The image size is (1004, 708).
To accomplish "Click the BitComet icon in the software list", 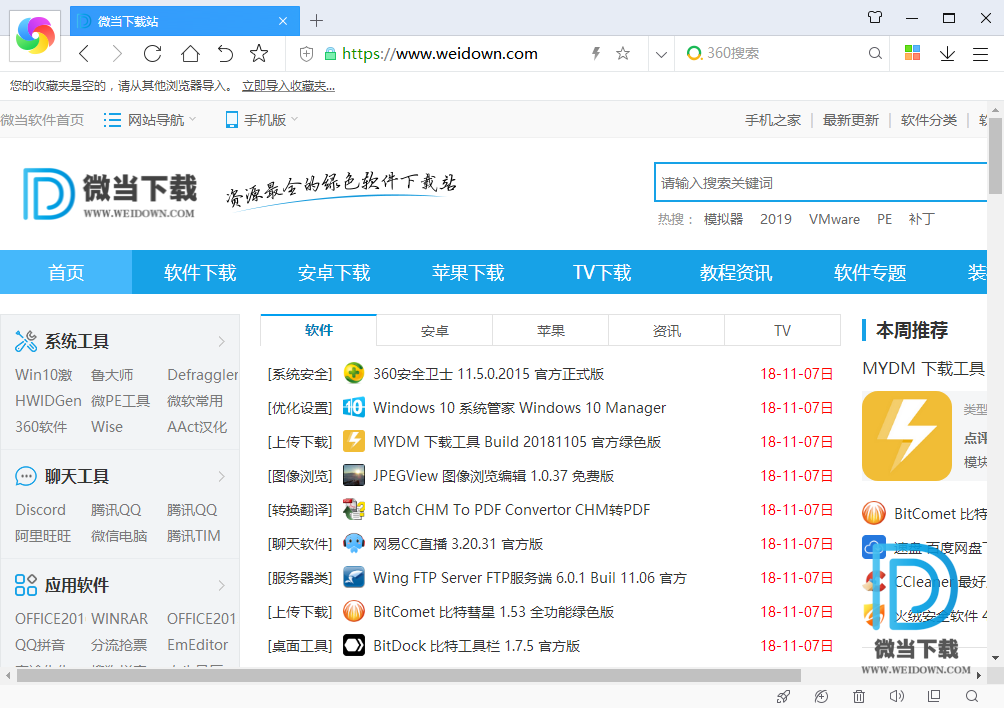I will [x=353, y=611].
